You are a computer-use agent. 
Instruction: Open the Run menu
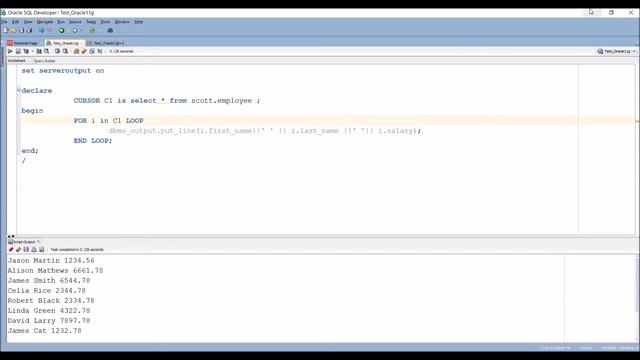pos(61,22)
